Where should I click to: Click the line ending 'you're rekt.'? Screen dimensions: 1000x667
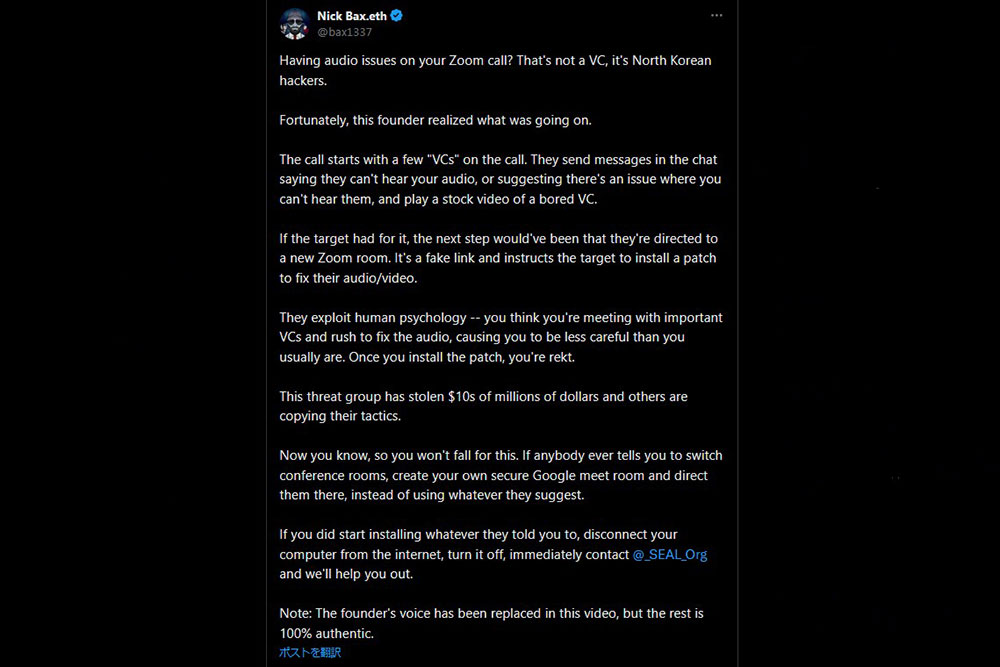[x=427, y=357]
